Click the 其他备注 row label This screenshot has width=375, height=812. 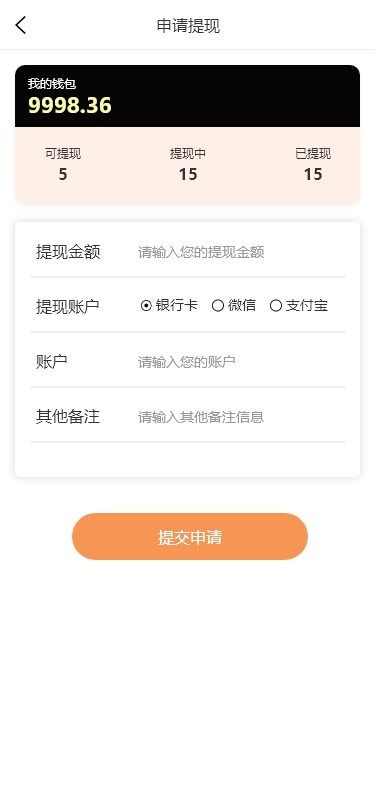click(68, 416)
